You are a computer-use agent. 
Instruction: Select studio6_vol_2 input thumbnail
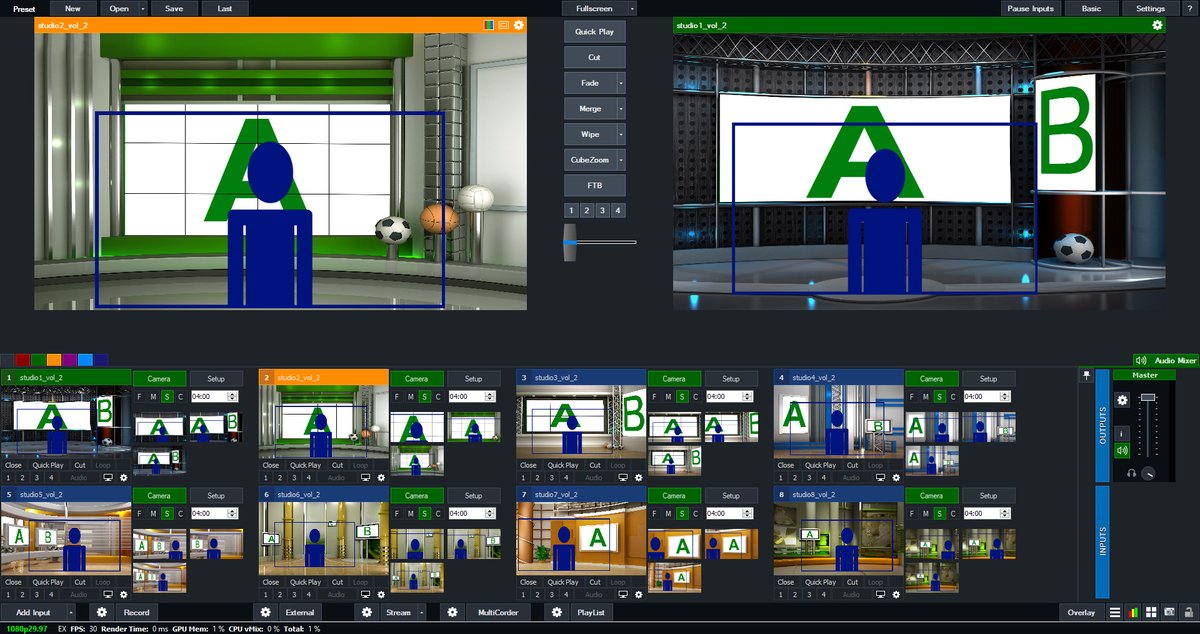pyautogui.click(x=323, y=538)
